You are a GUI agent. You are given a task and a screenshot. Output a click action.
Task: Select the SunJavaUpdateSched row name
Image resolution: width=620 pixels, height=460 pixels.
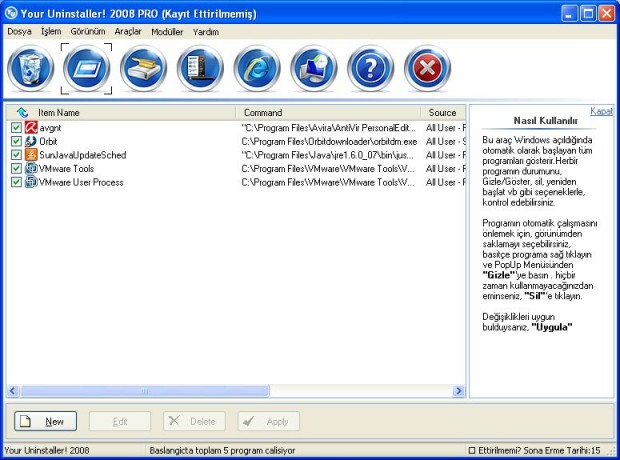click(x=83, y=155)
